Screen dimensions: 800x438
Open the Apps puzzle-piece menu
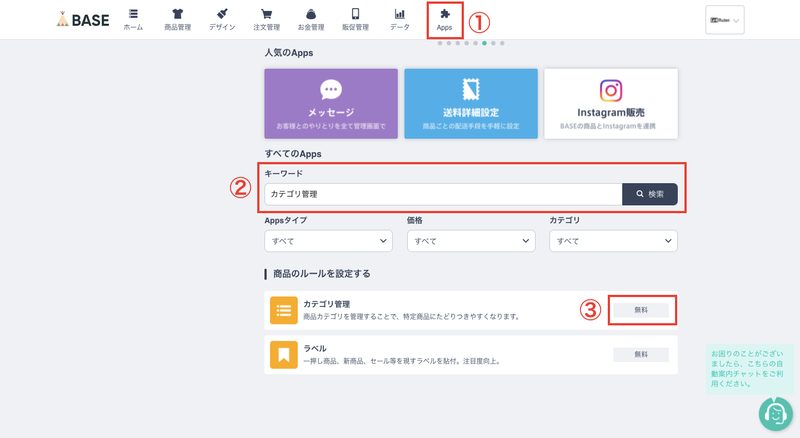tap(444, 20)
